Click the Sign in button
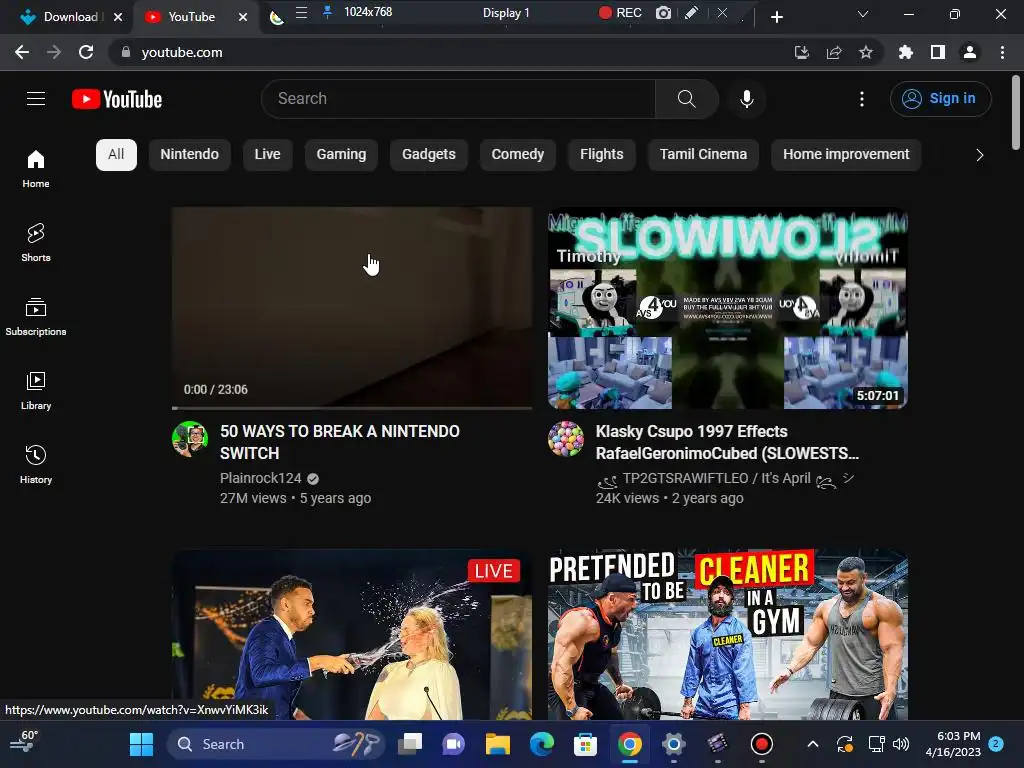The height and width of the screenshot is (768, 1024). click(940, 99)
